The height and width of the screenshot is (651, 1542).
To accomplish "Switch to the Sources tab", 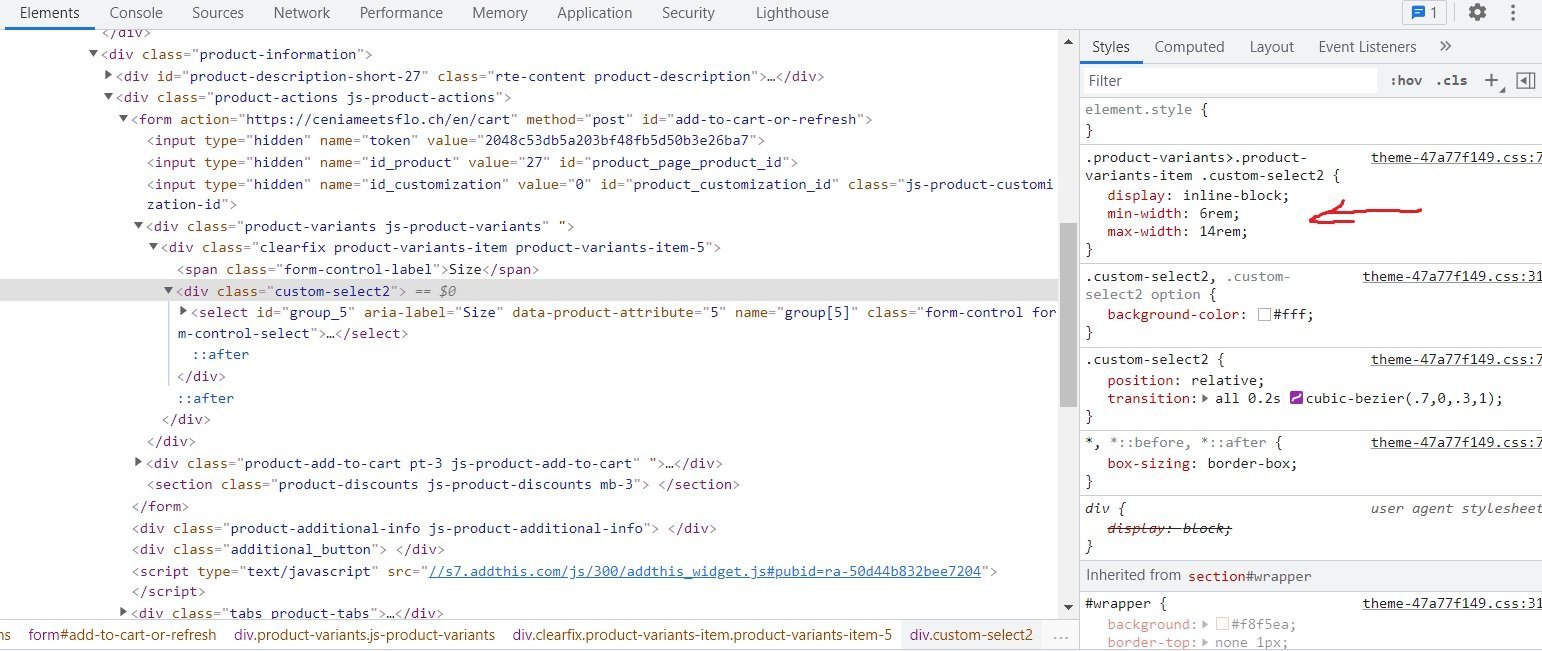I will pos(218,13).
